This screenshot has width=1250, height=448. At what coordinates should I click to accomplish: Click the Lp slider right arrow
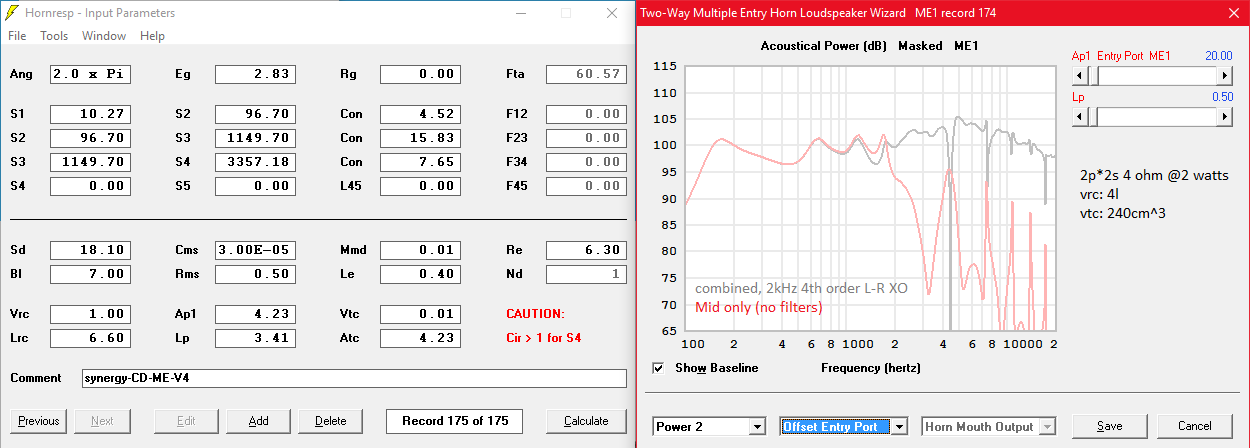pyautogui.click(x=1224, y=116)
